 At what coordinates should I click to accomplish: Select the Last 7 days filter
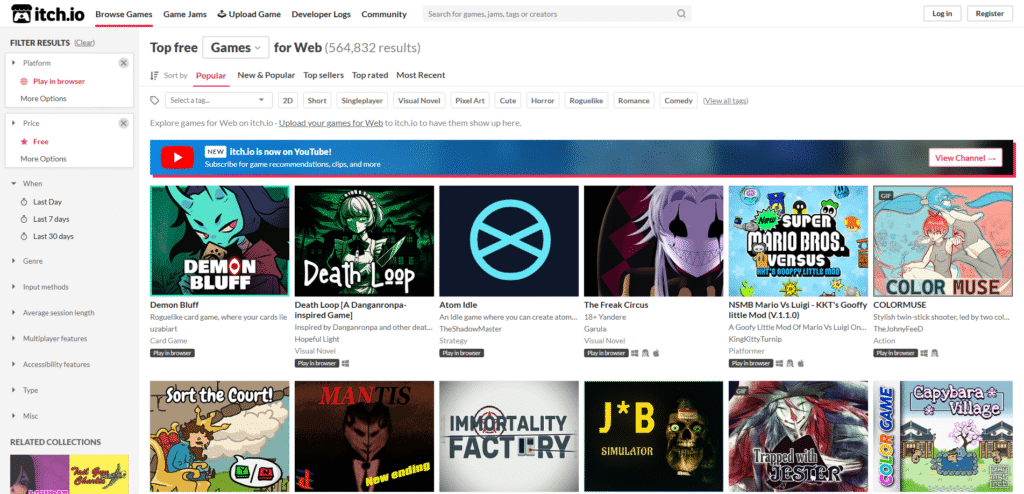[x=50, y=219]
